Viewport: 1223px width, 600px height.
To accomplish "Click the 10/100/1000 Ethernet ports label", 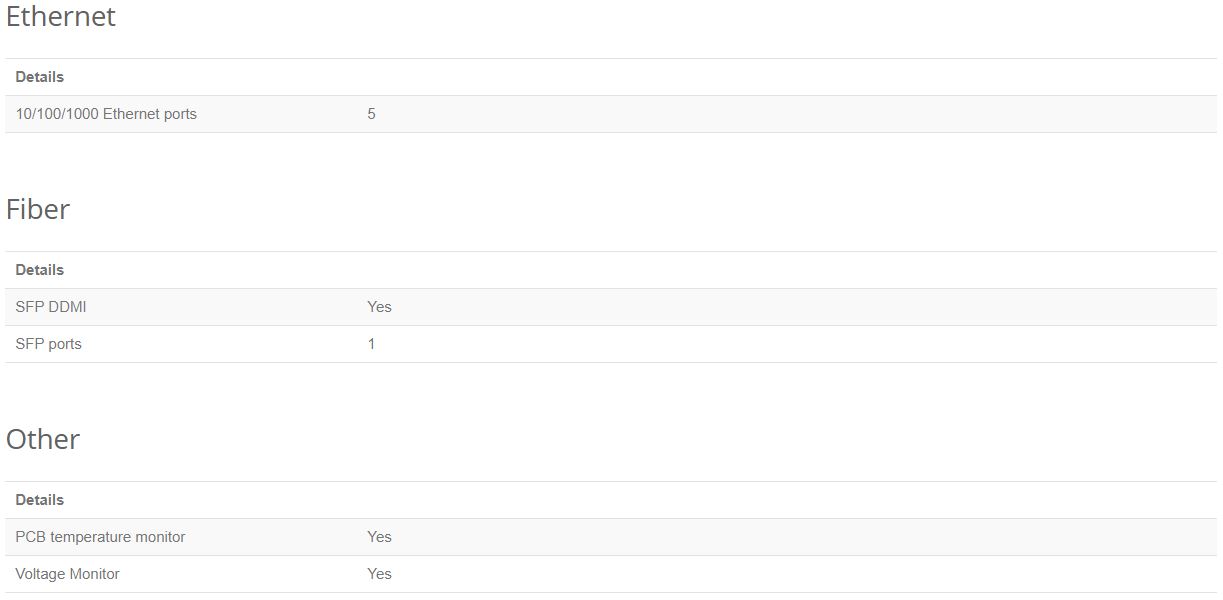I will point(106,114).
